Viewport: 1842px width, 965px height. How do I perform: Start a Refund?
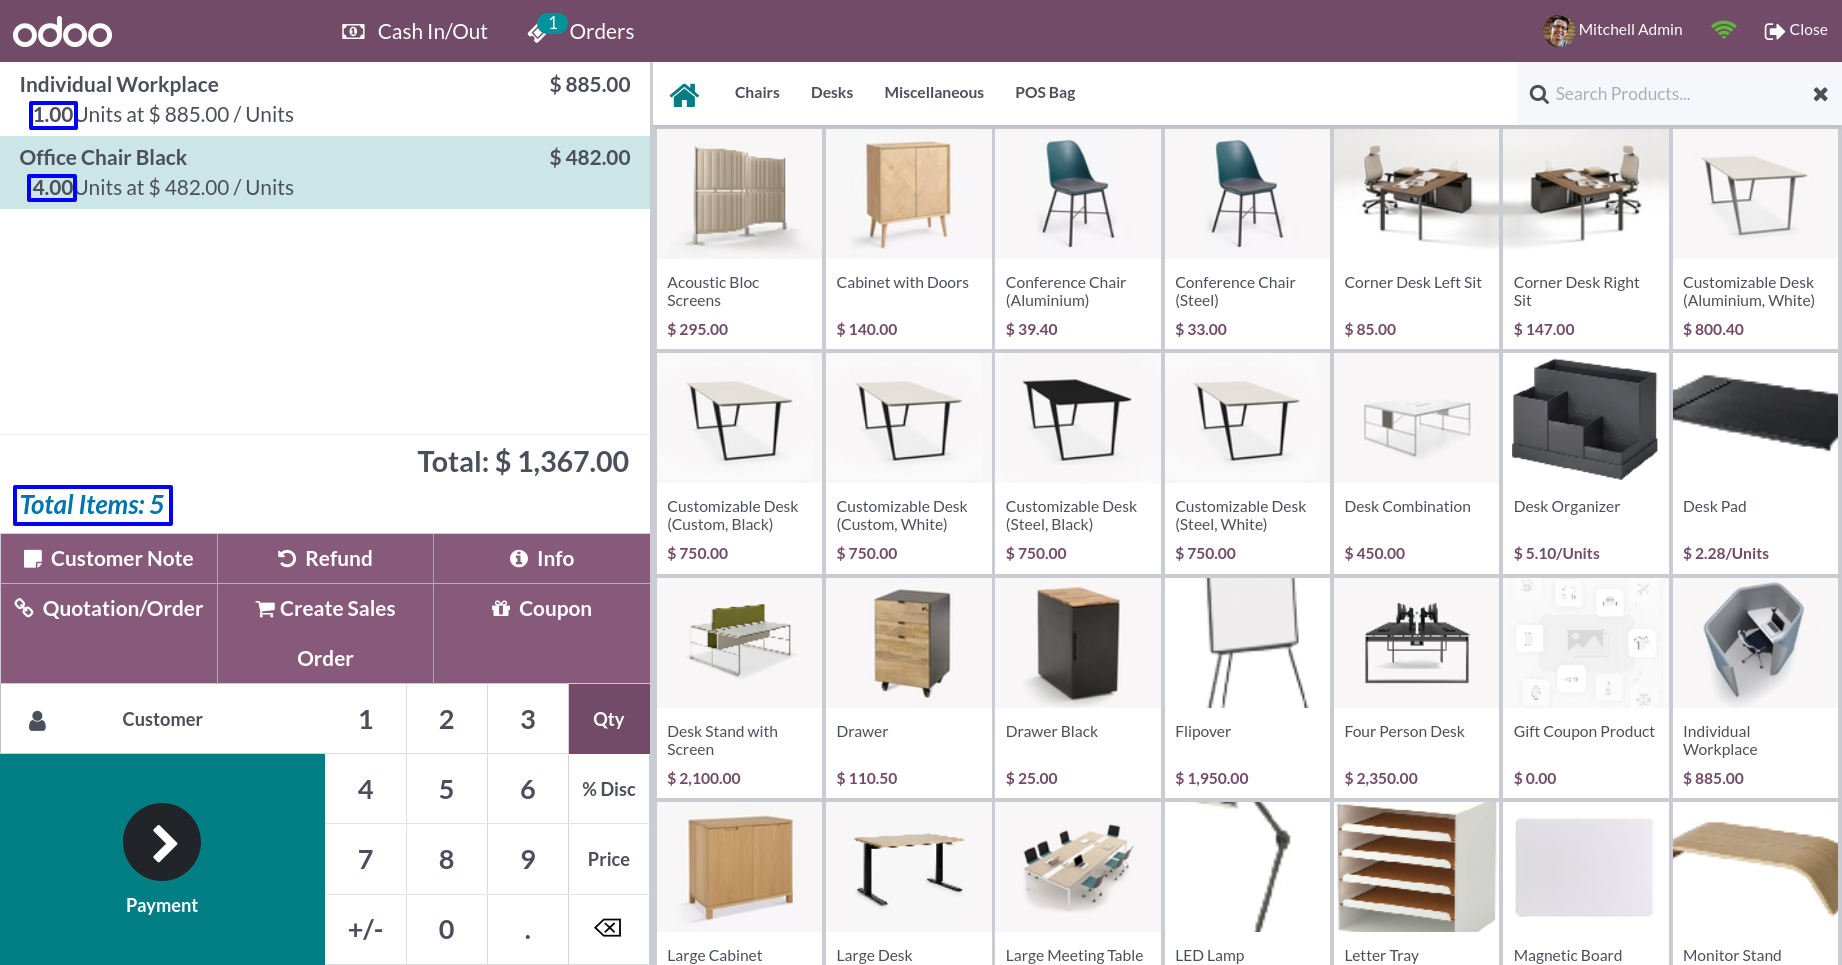tap(325, 559)
